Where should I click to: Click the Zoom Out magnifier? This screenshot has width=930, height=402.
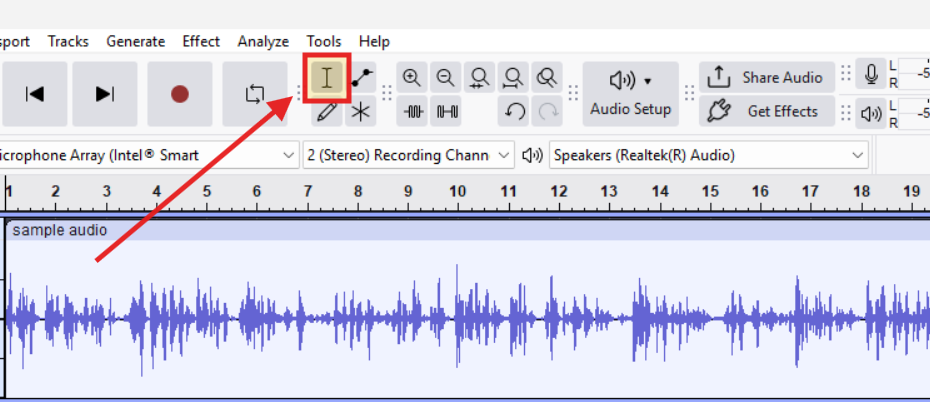click(446, 78)
